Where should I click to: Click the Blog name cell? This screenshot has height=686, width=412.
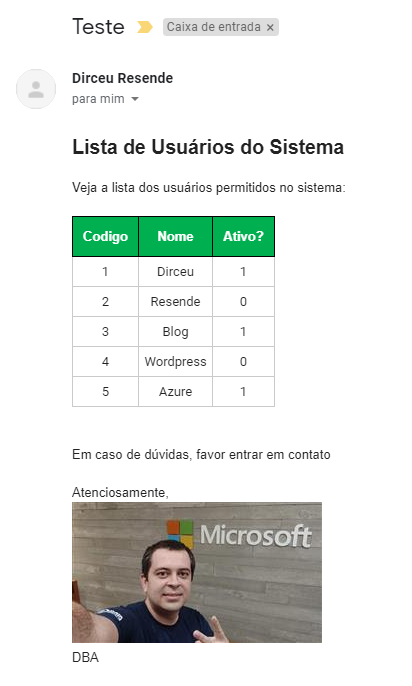click(x=175, y=332)
